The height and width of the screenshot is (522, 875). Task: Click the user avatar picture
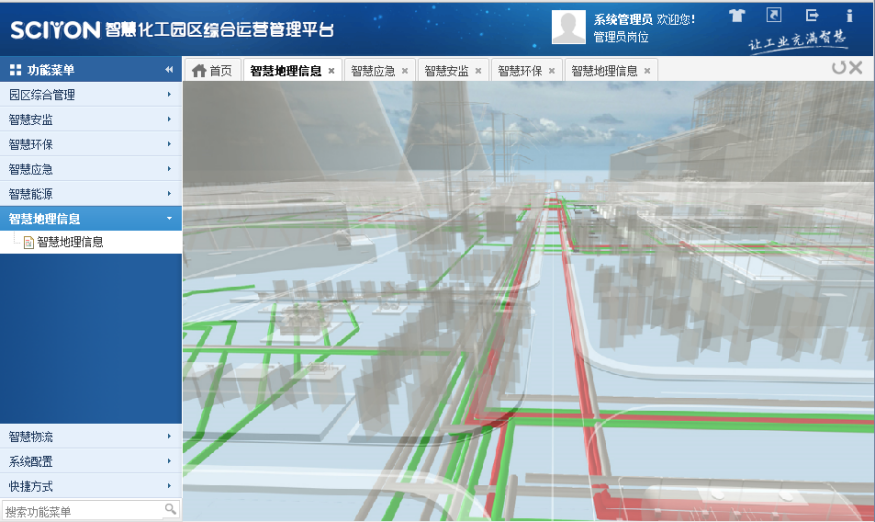[568, 27]
